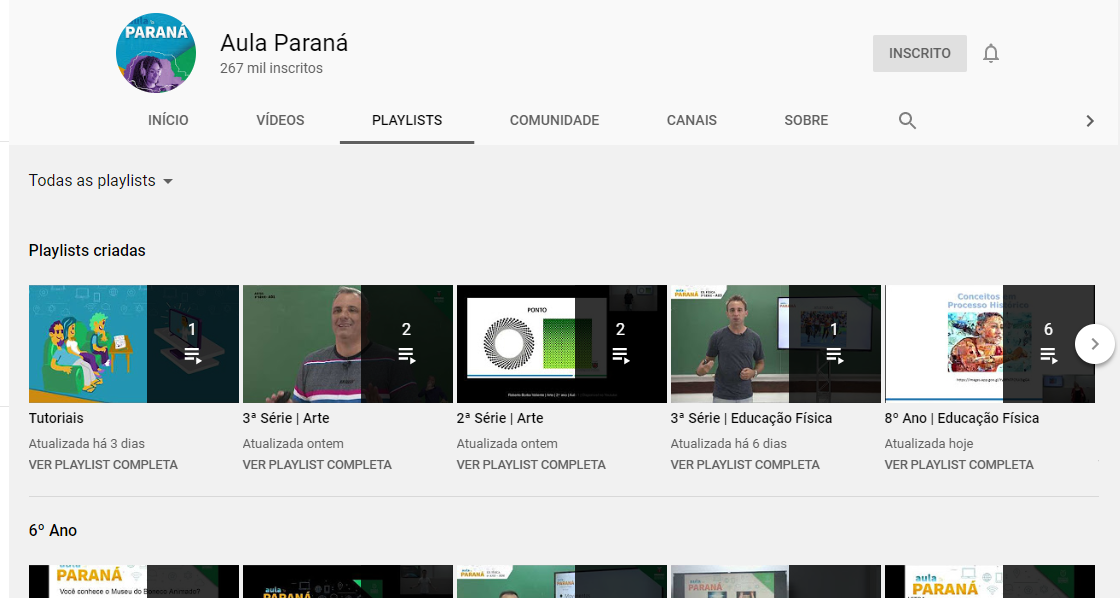The width and height of the screenshot is (1120, 598).
Task: Open the 6º Ano section heading
Action: pyautogui.click(x=53, y=531)
